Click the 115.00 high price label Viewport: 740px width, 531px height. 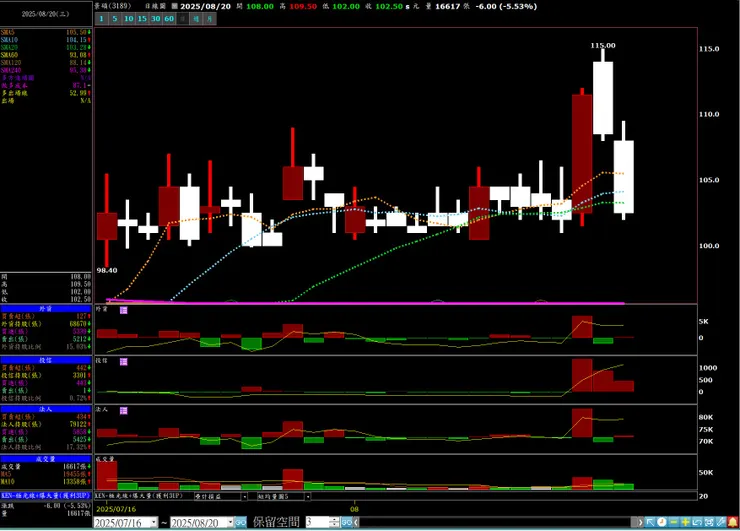pos(603,45)
